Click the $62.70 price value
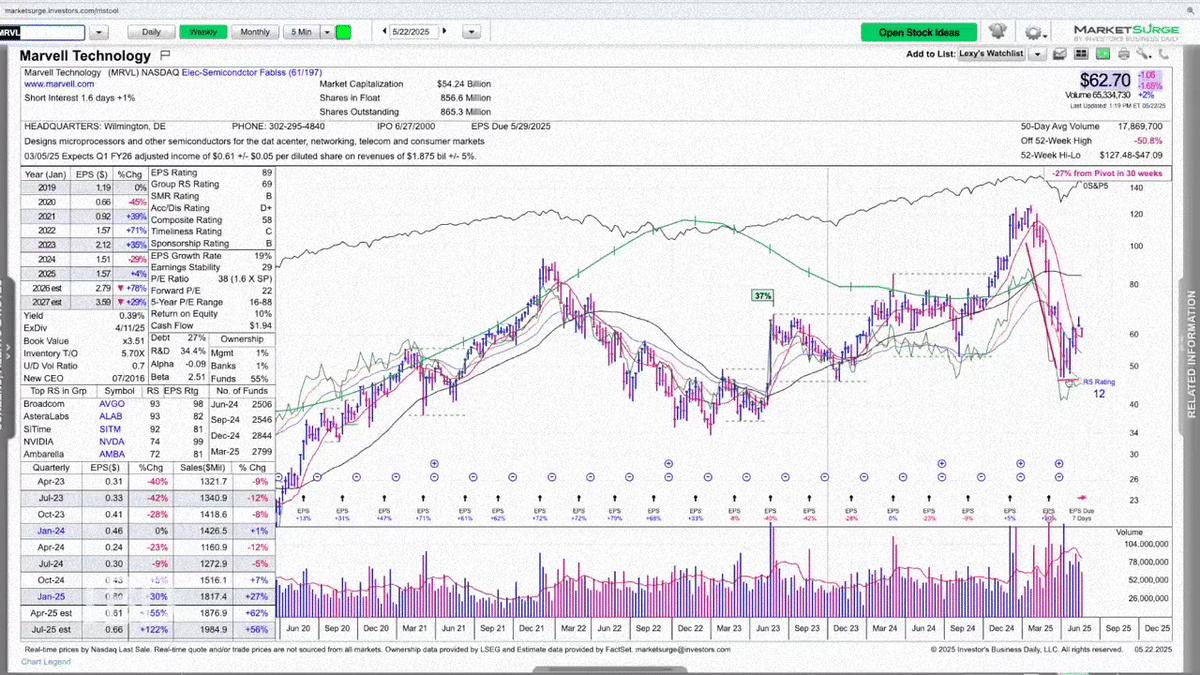Screen dimensions: 1200x675 point(1105,80)
